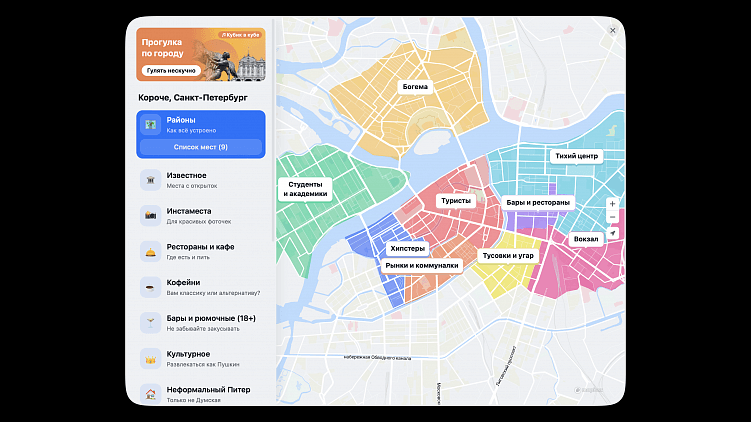751x422 pixels.
Task: Click the Неформальный Питер house icon
Action: click(150, 394)
